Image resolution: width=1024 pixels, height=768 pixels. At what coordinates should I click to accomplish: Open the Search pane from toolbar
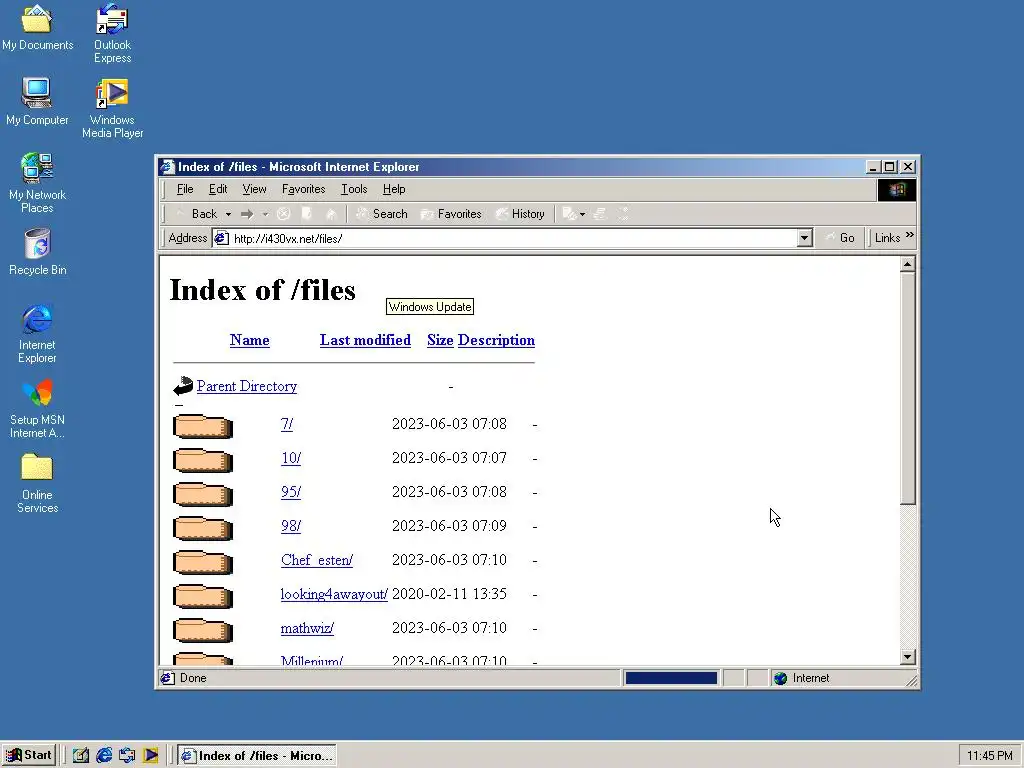(382, 214)
